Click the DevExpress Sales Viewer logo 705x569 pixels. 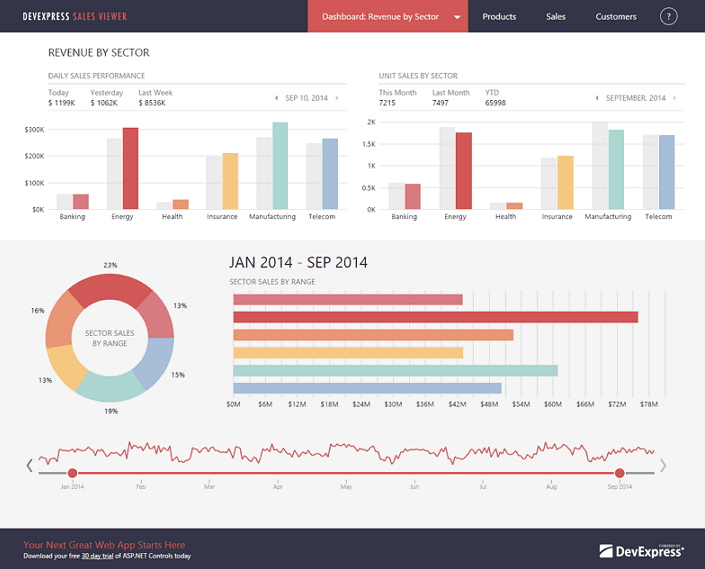point(75,17)
